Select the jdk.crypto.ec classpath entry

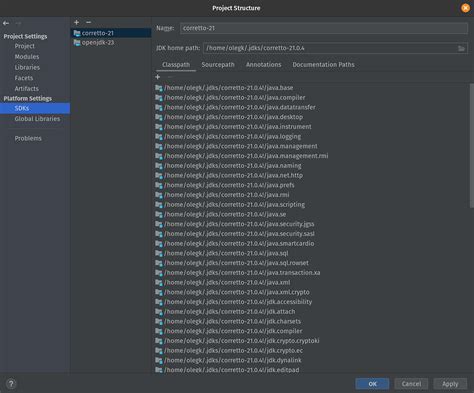(x=229, y=351)
